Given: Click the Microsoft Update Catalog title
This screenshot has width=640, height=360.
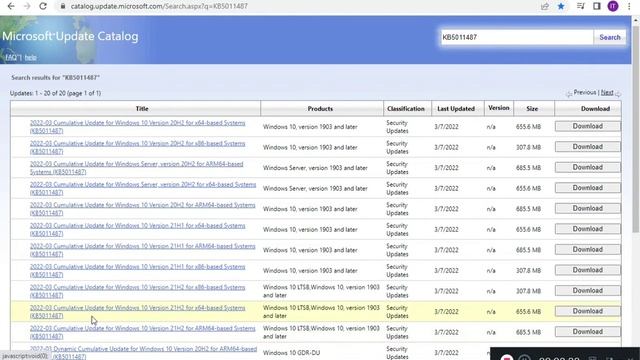Looking at the screenshot, I should pos(70,36).
